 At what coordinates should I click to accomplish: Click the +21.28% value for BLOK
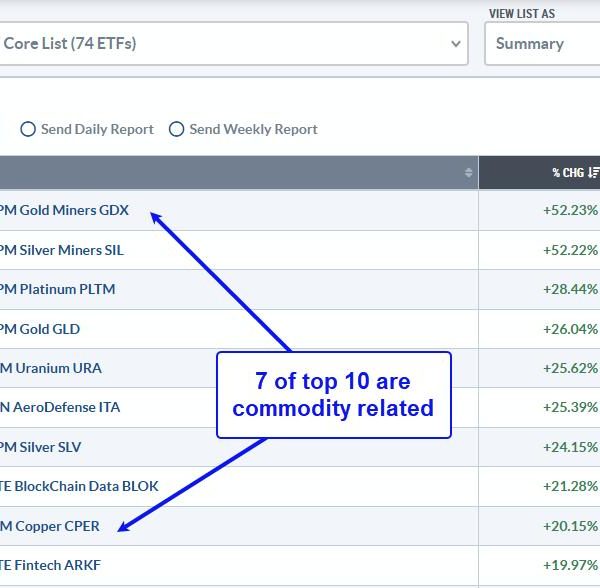[x=570, y=486]
